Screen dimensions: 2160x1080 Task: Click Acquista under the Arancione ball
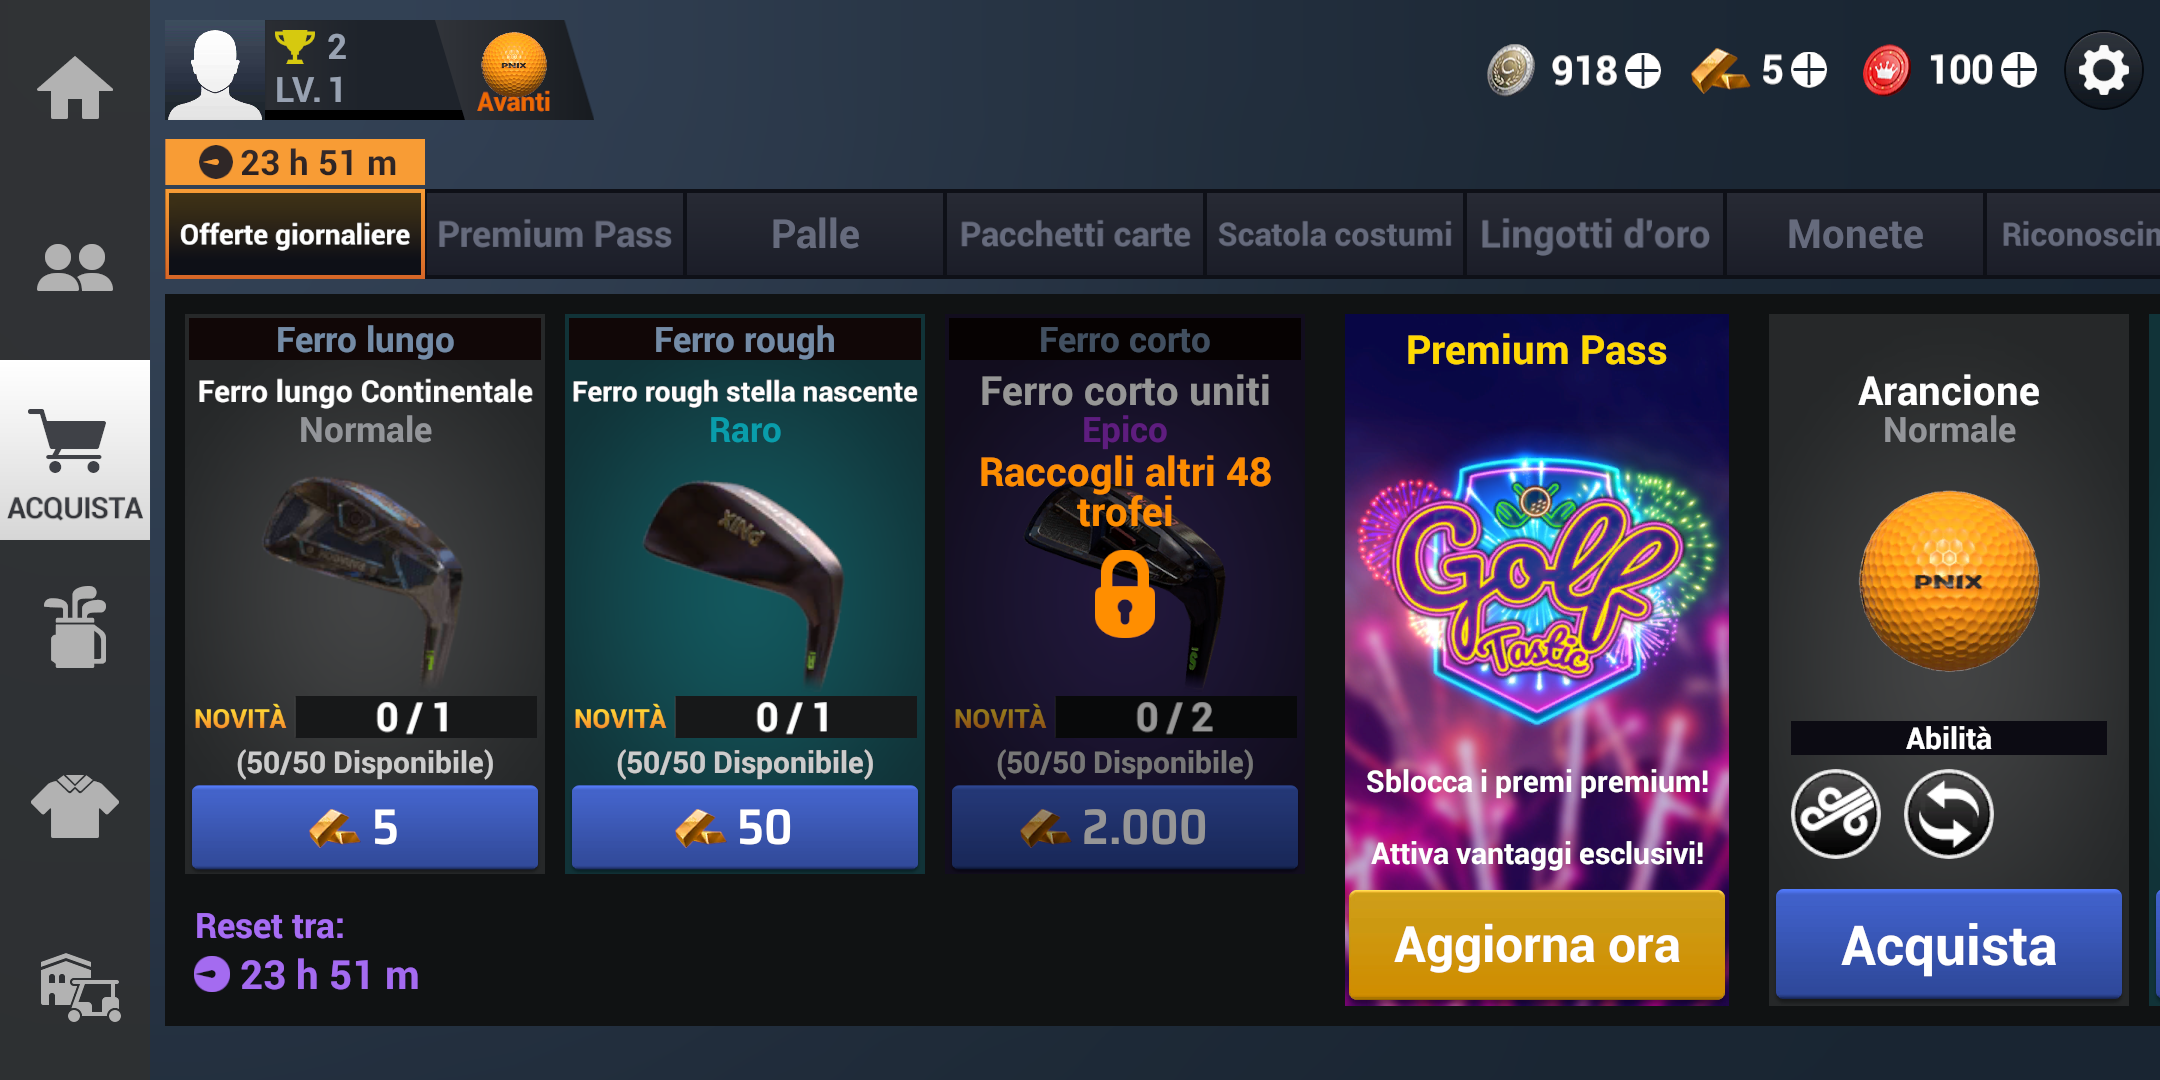[1949, 945]
